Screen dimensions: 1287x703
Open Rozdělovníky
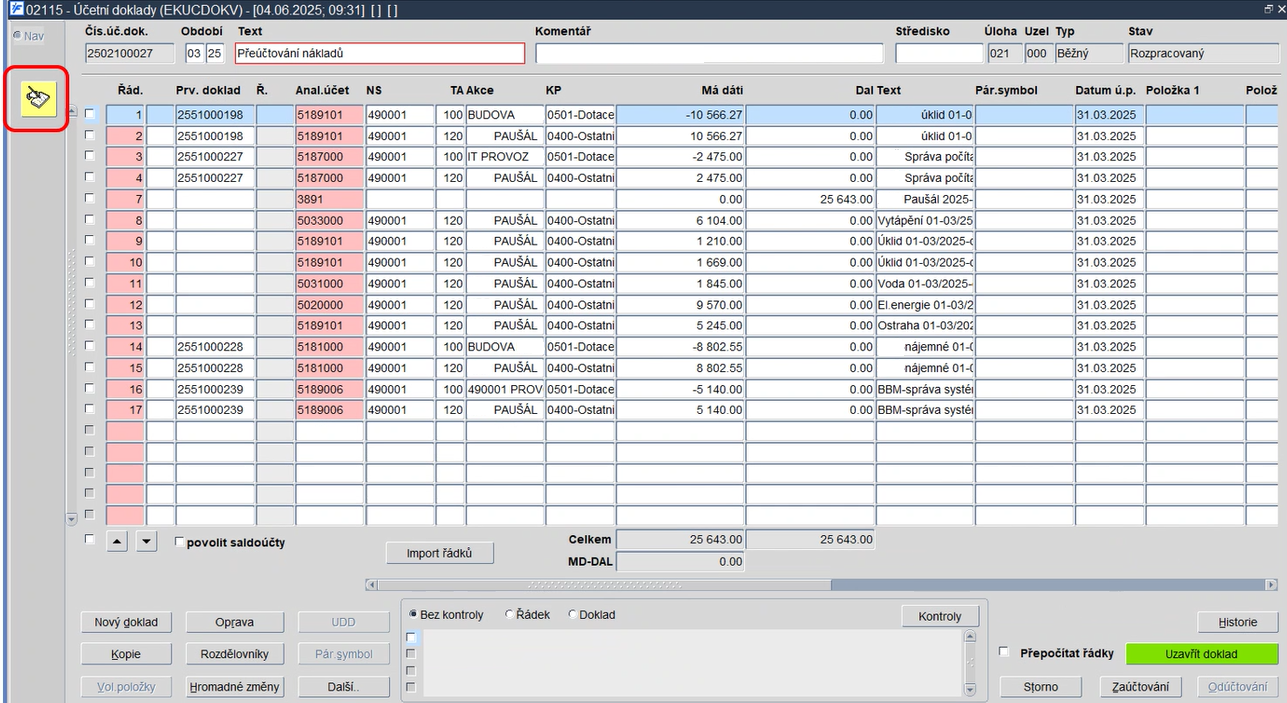pos(235,654)
